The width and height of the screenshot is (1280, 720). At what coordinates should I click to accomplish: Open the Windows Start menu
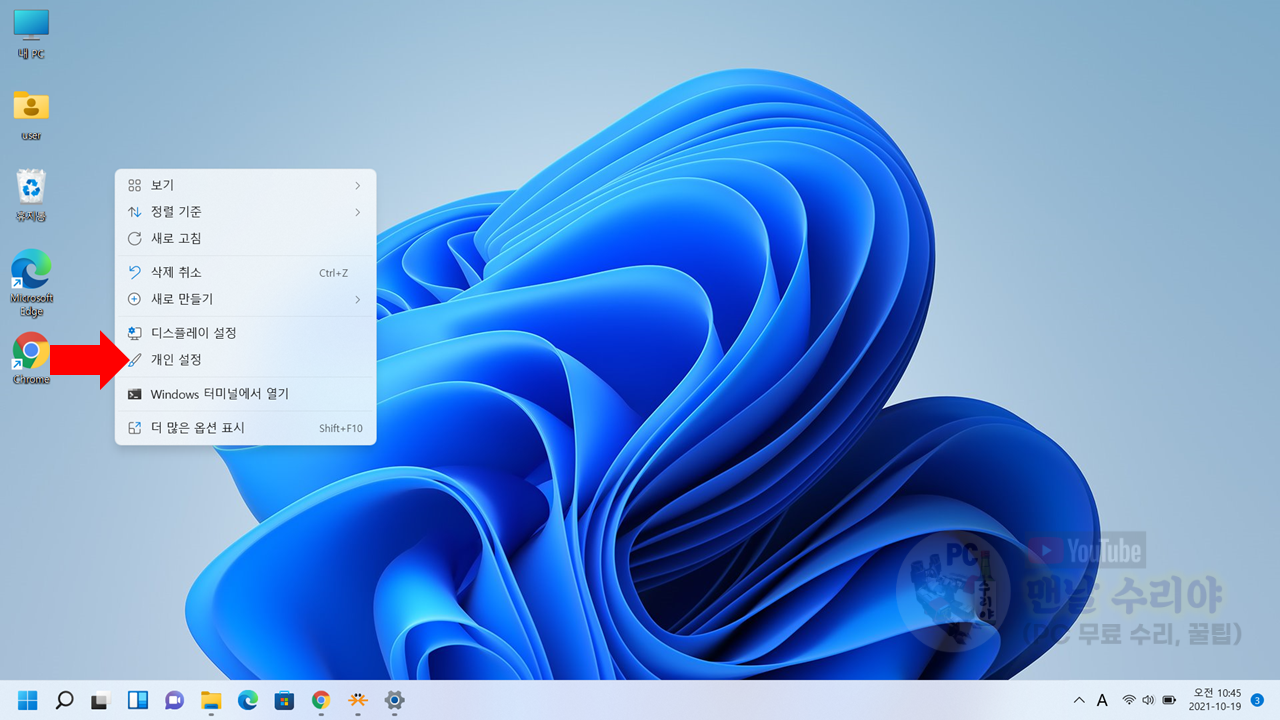click(x=28, y=700)
